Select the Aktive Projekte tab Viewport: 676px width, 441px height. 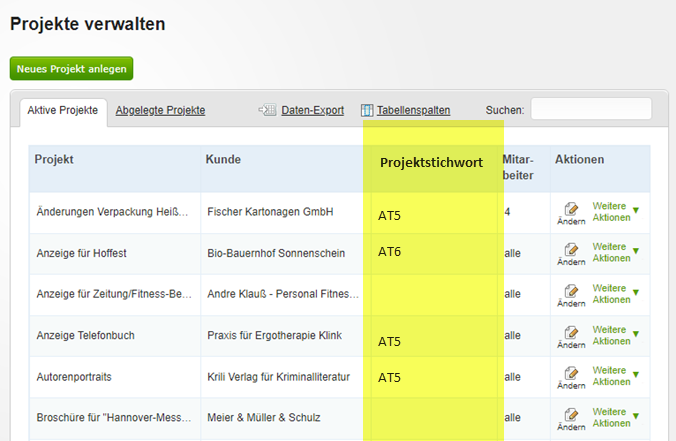(63, 110)
